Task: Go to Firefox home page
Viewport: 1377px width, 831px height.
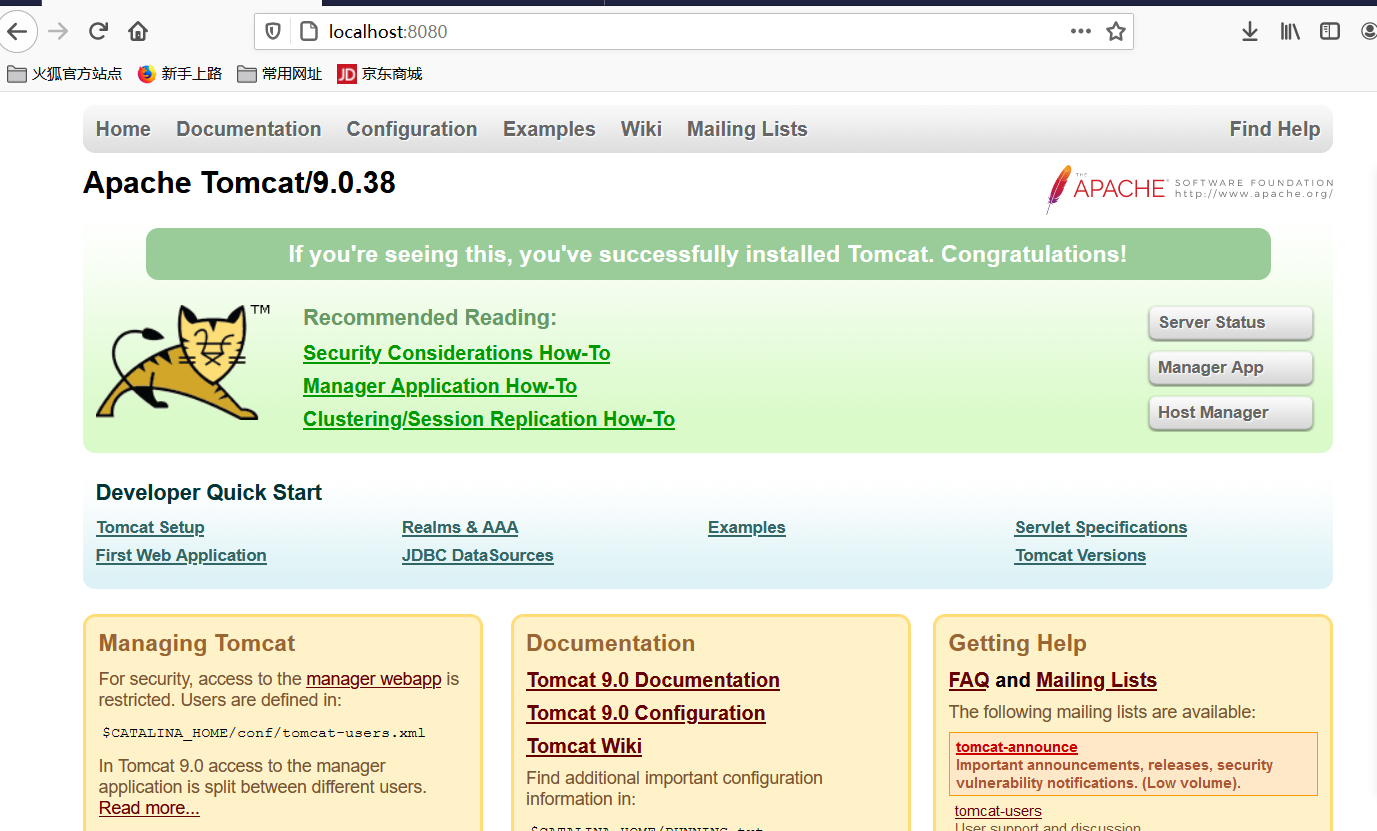Action: [137, 31]
